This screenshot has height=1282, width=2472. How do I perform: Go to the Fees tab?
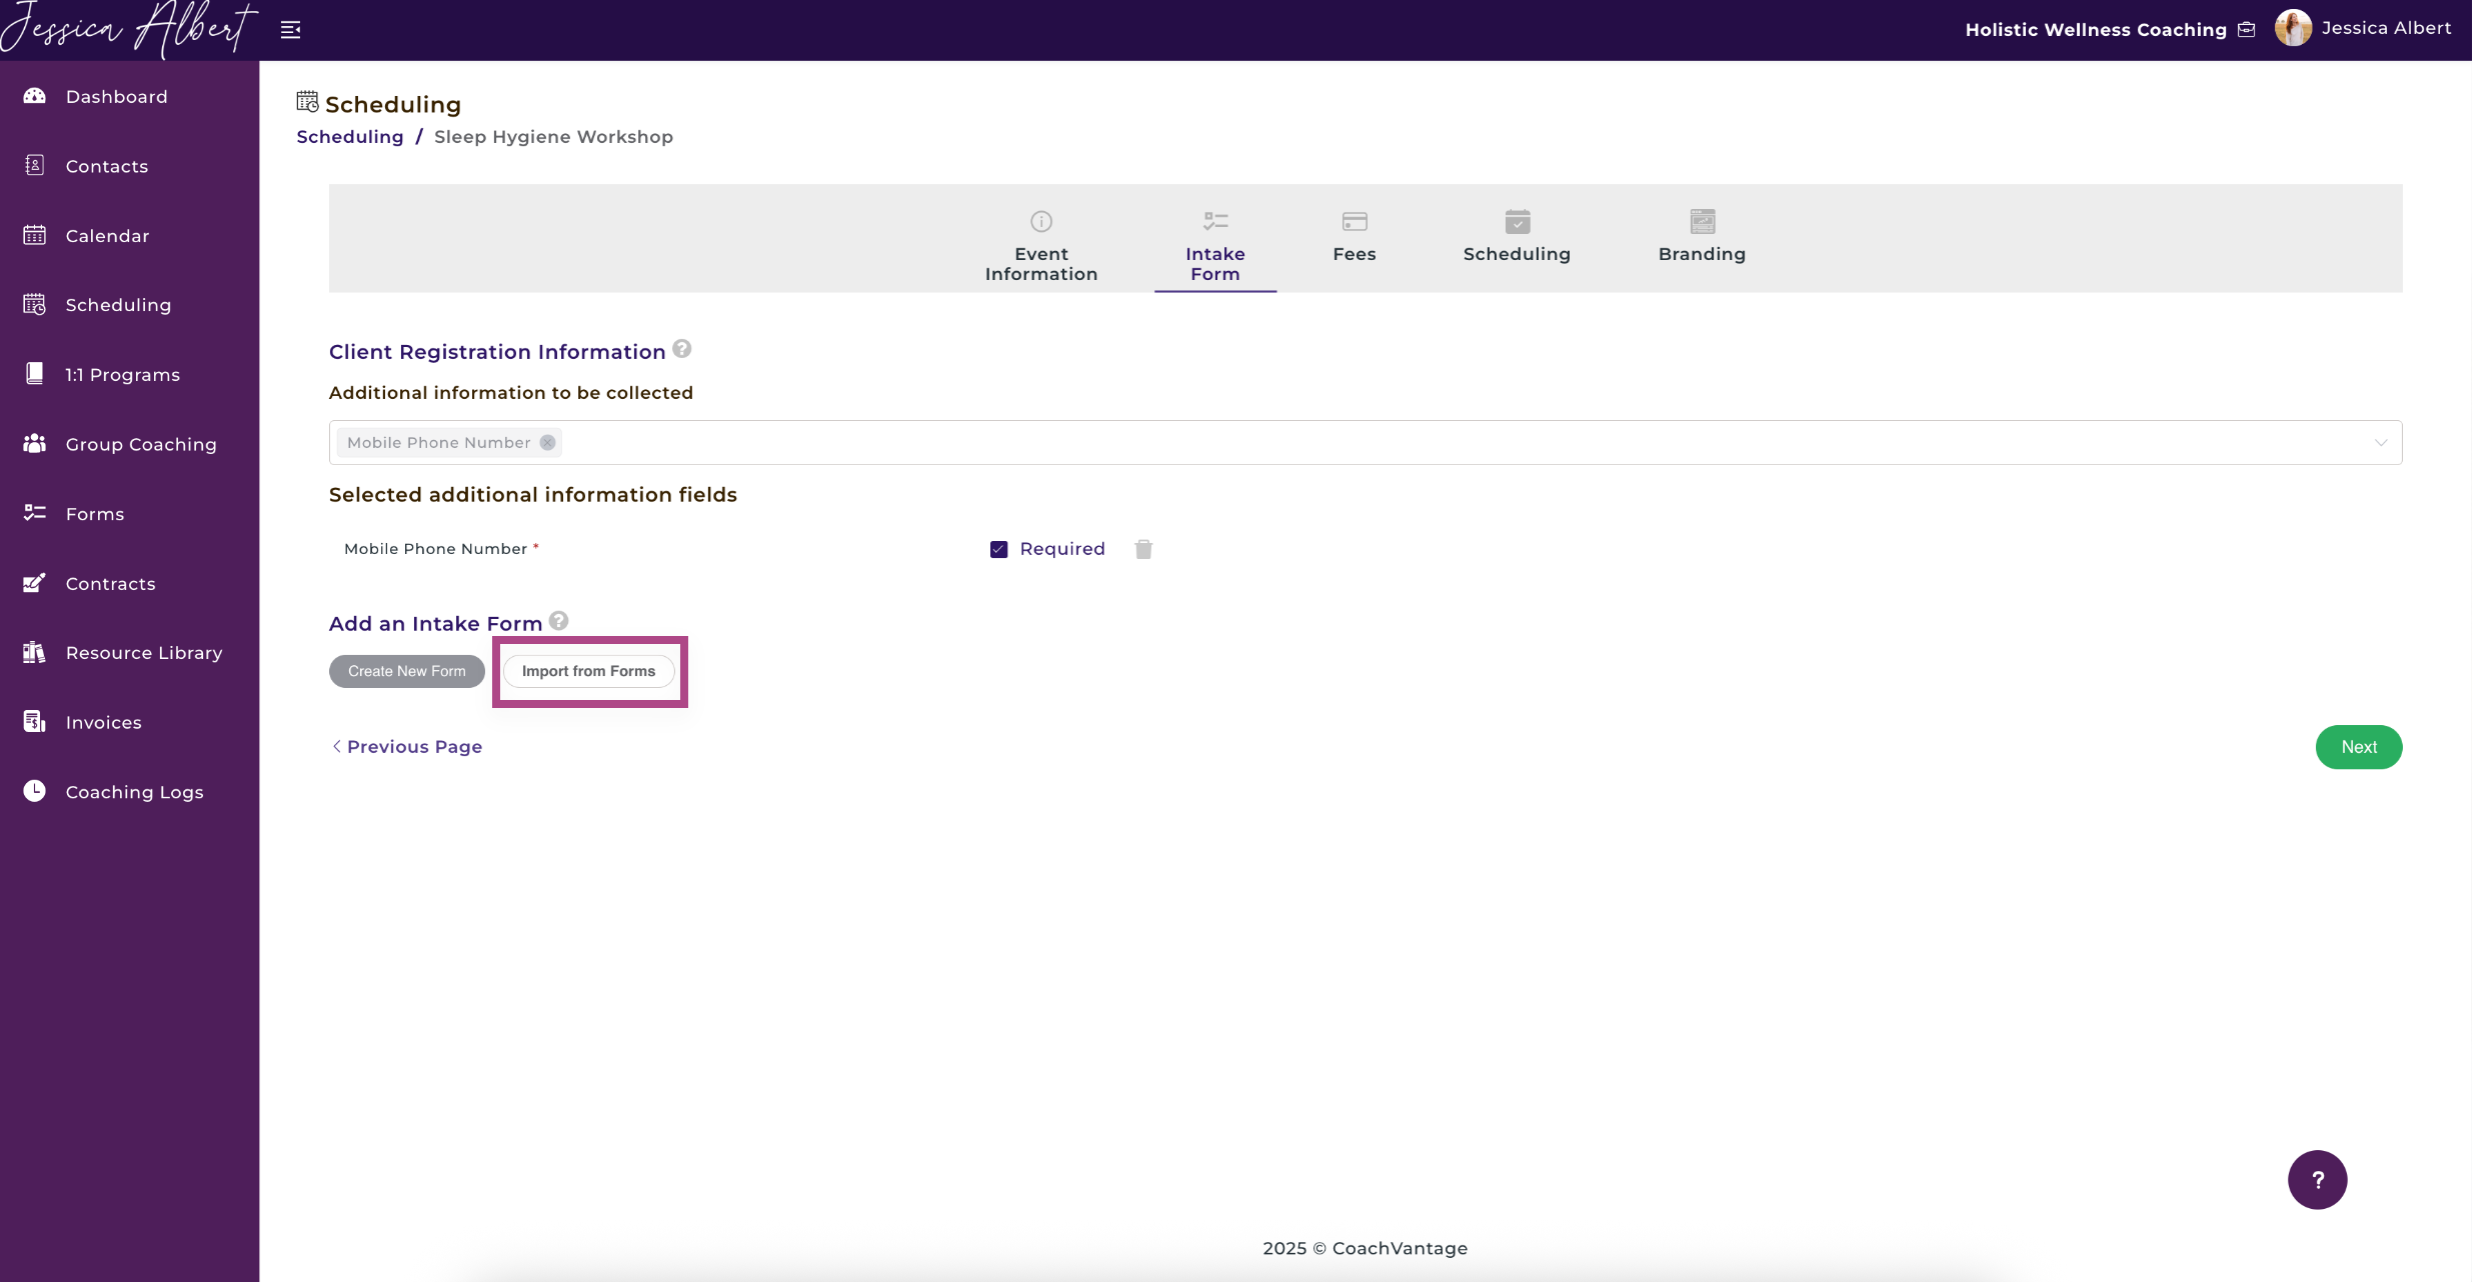pos(1354,238)
